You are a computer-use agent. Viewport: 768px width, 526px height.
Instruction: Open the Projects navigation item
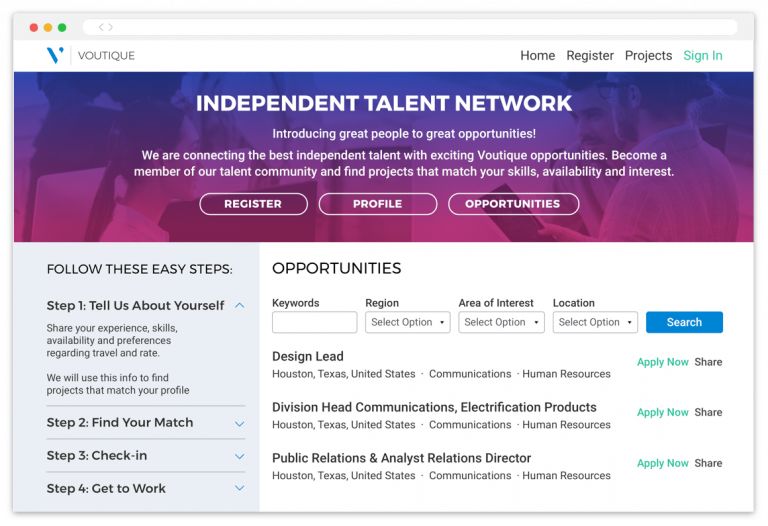[648, 56]
